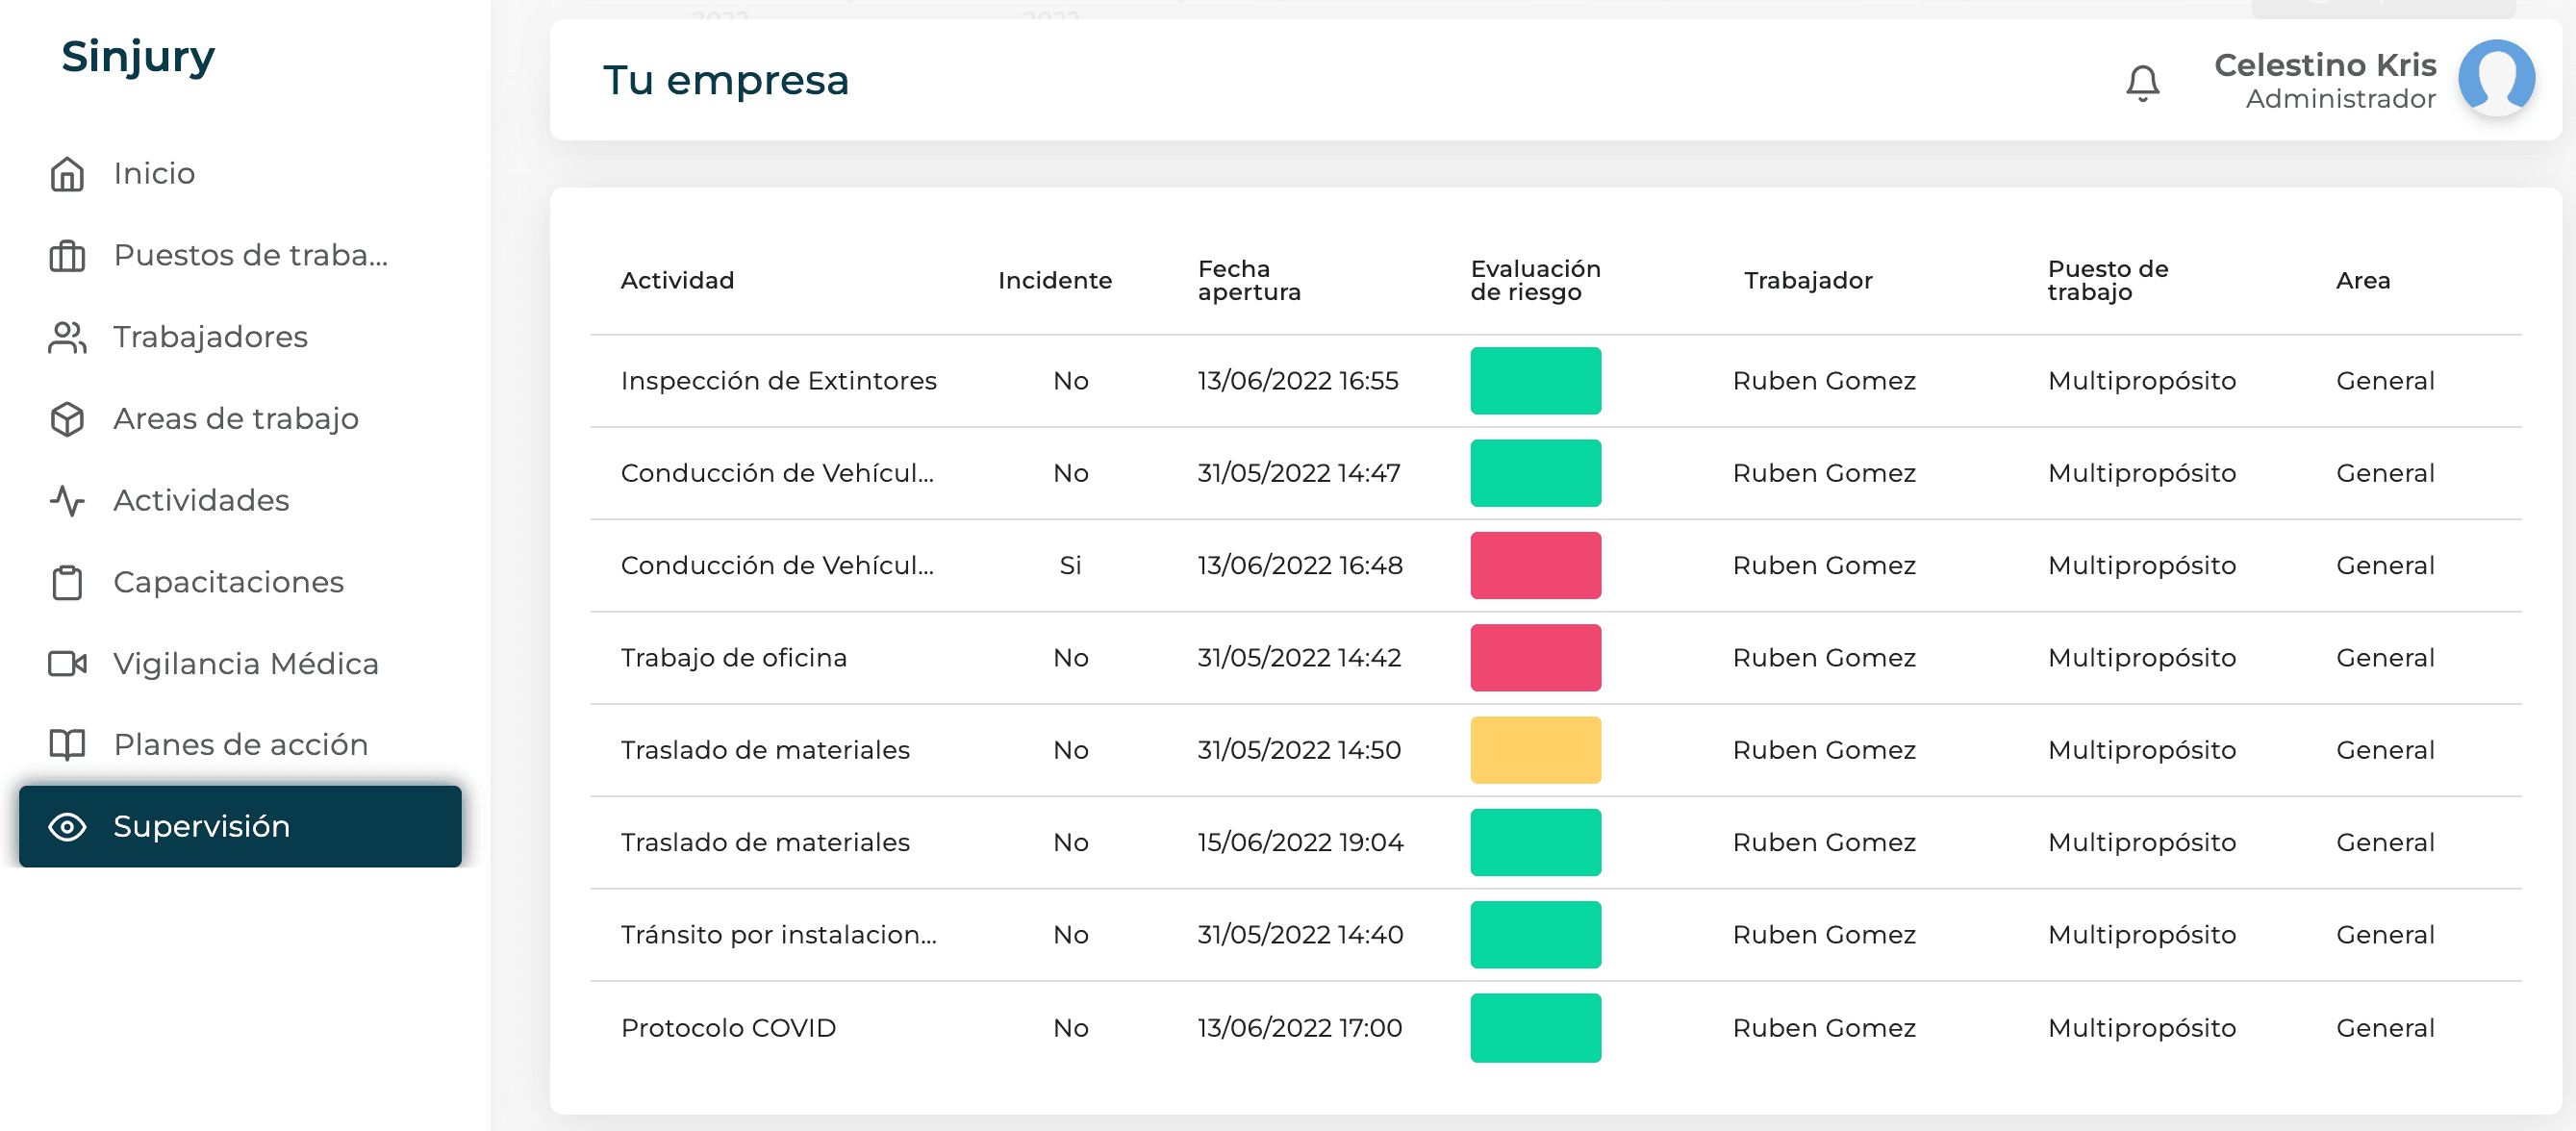Click the Planes de acción book icon
The height and width of the screenshot is (1131, 2576).
[x=67, y=744]
